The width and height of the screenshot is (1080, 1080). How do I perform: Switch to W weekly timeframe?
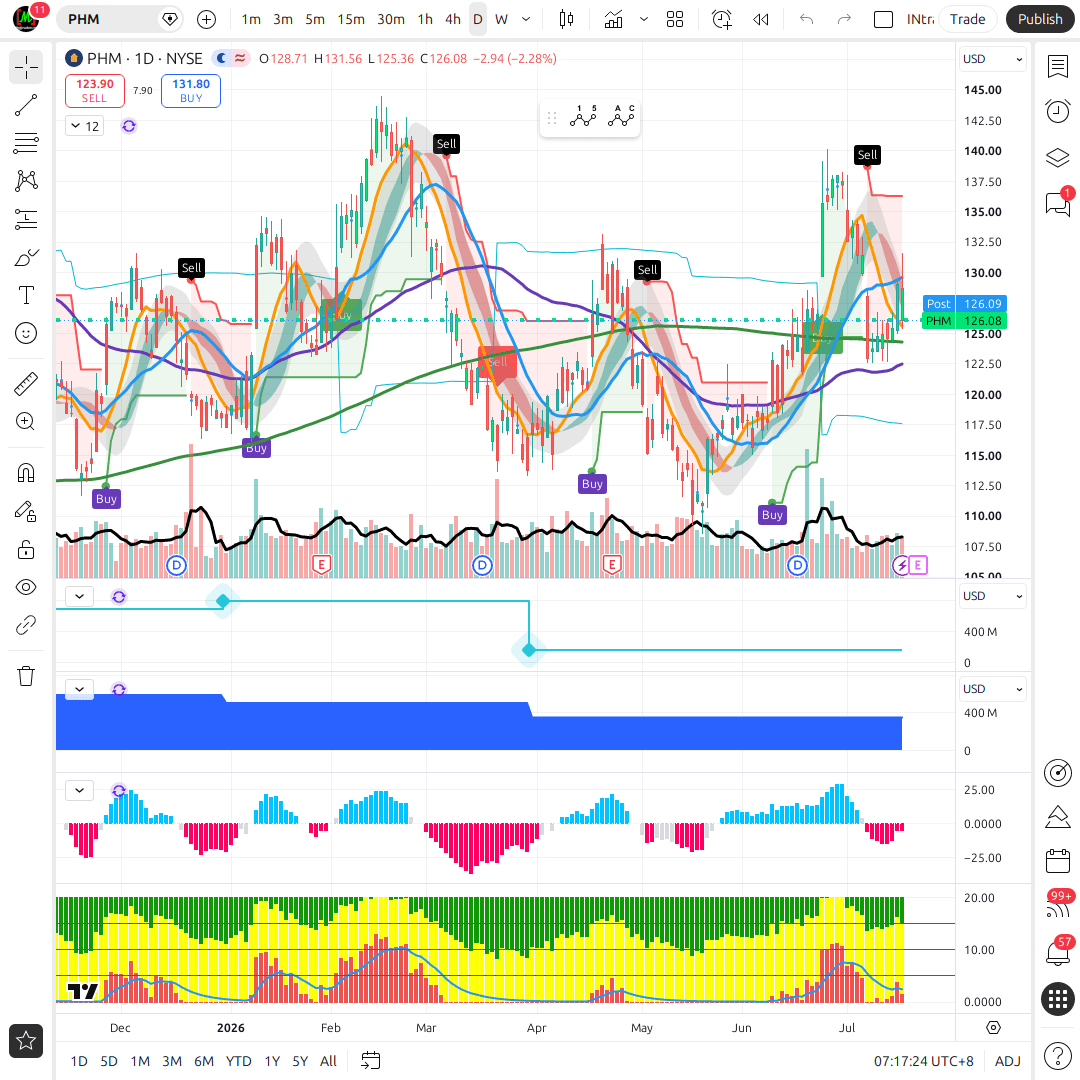pyautogui.click(x=501, y=19)
